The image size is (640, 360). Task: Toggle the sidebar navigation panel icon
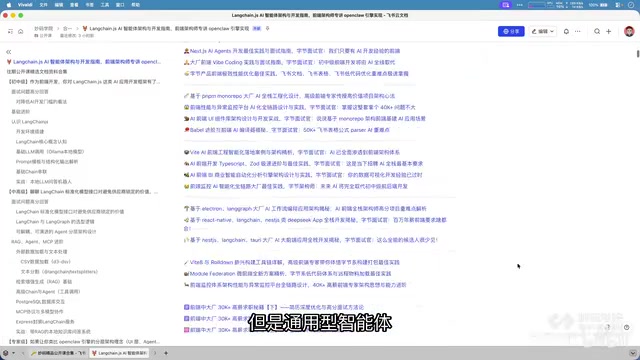(x=10, y=31)
